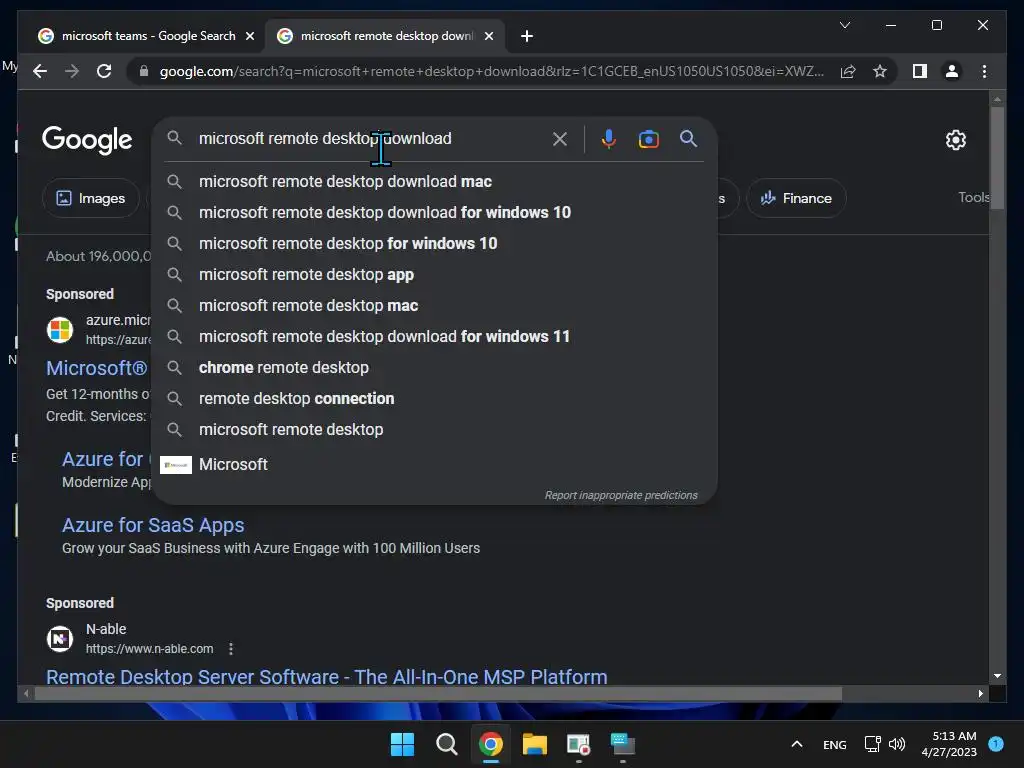Viewport: 1024px width, 768px height.
Task: Clear the search box text
Action: pos(560,139)
